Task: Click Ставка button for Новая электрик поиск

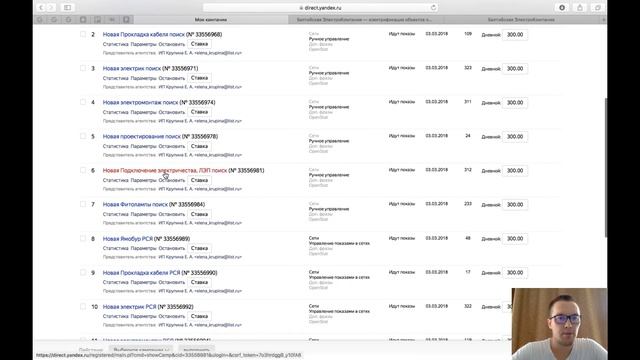Action: coord(199,78)
